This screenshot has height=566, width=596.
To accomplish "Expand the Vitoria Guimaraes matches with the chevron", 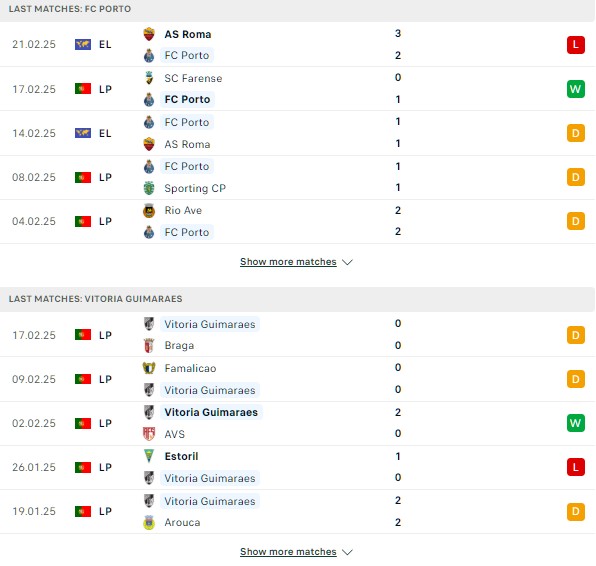I will (347, 552).
